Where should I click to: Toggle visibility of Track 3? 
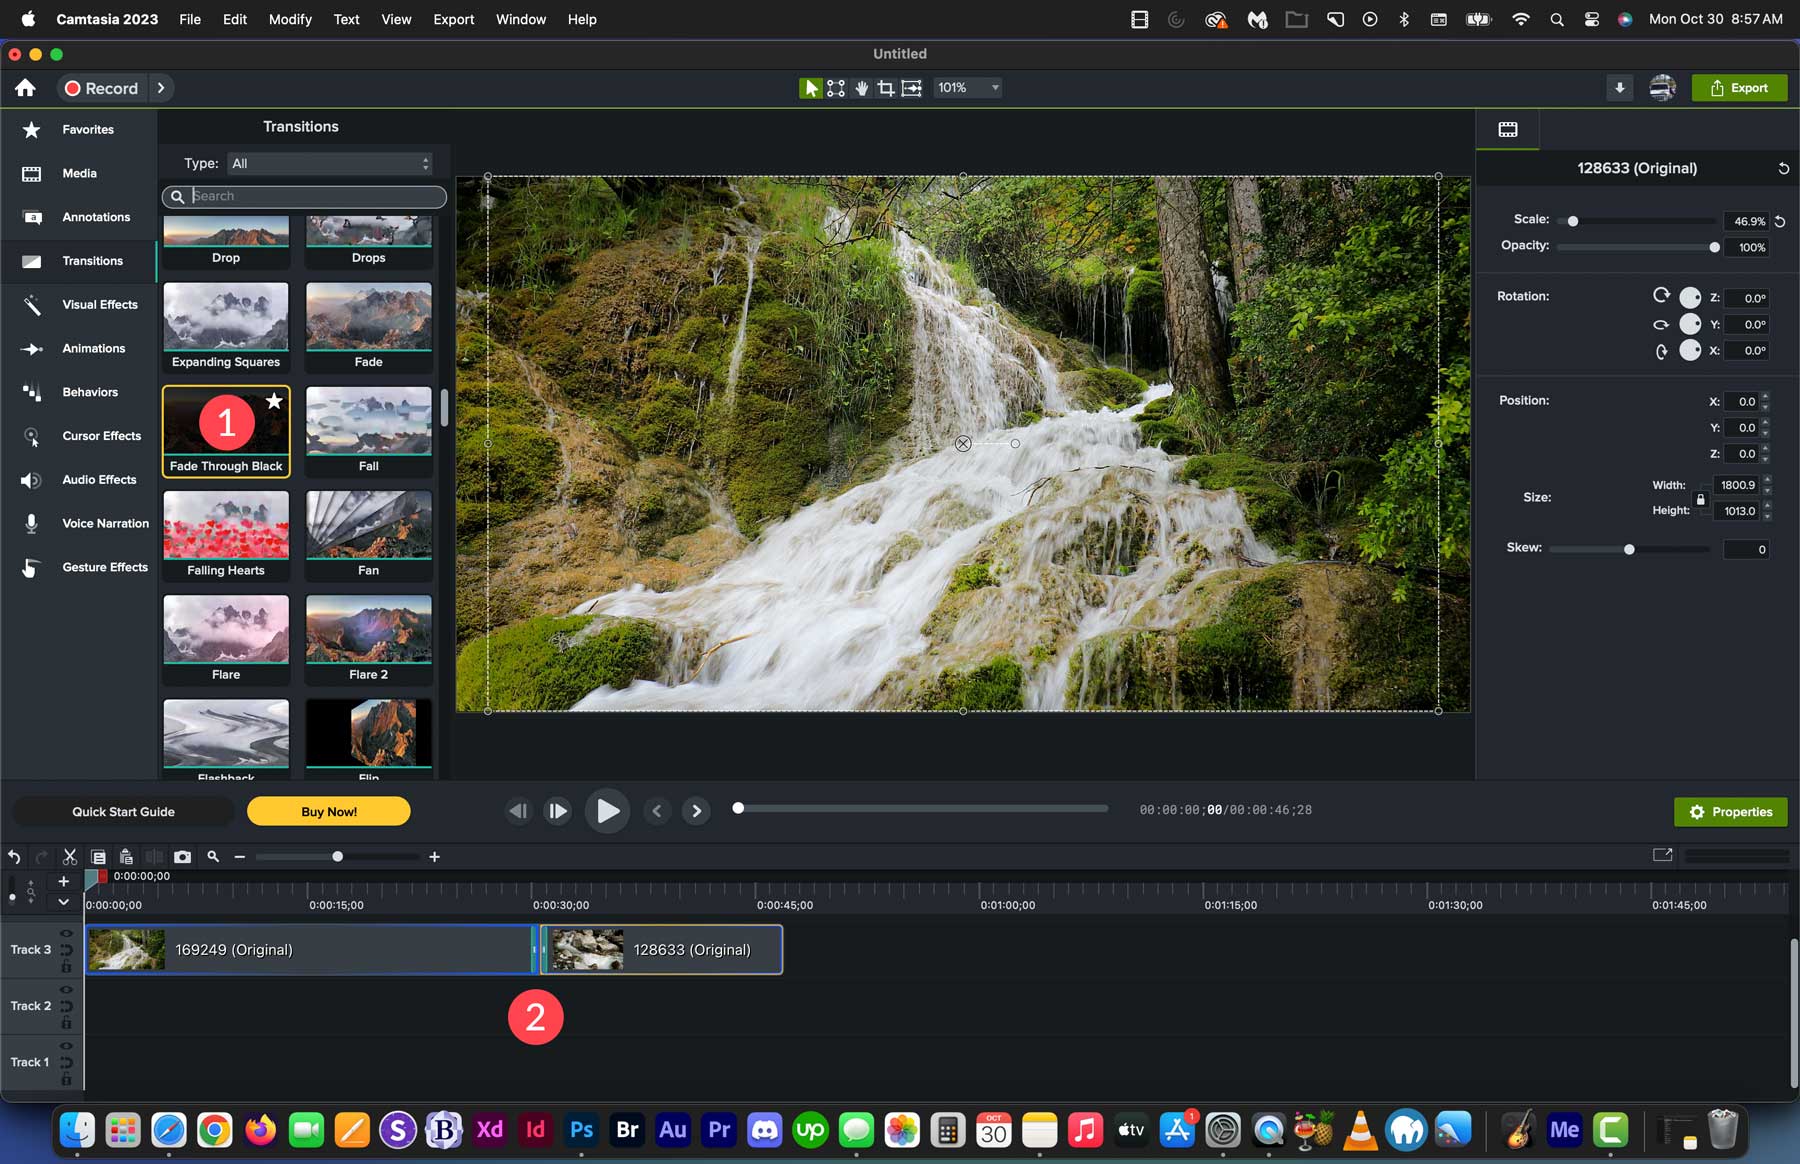[66, 934]
